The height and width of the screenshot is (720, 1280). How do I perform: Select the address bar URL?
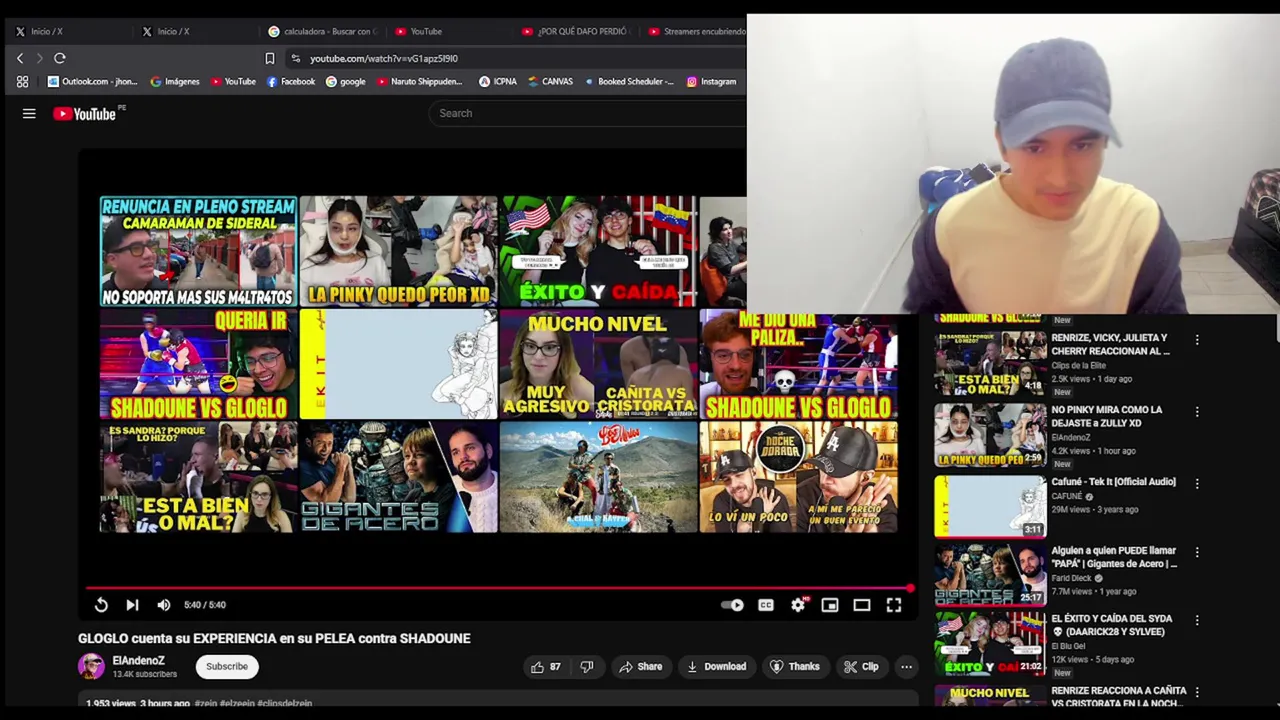tap(384, 59)
